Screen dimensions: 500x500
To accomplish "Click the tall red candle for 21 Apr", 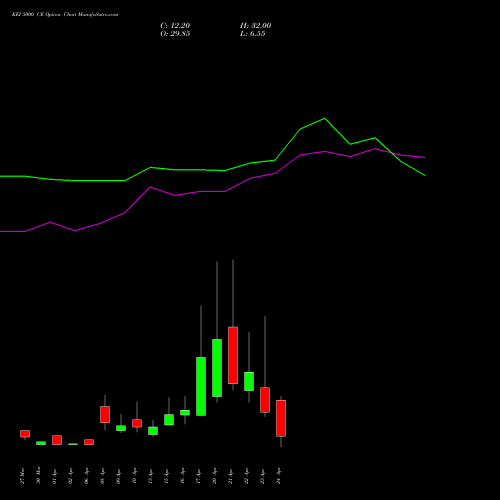I will [233, 355].
